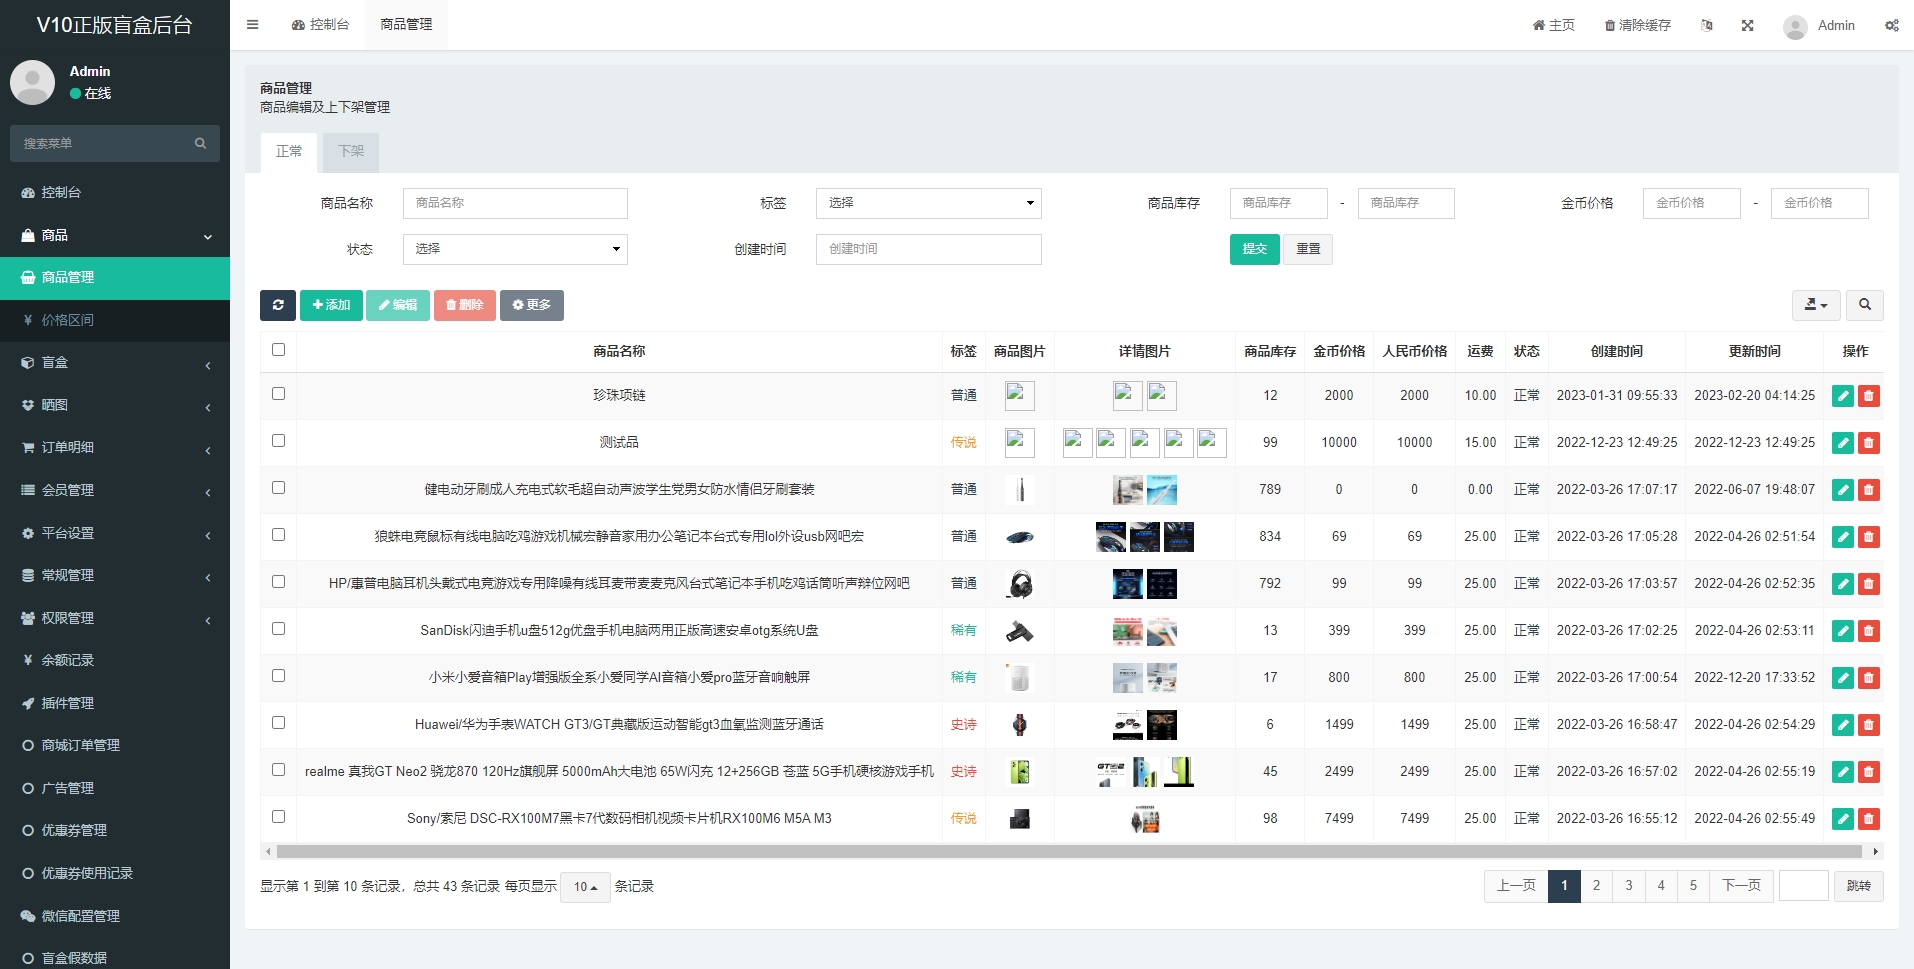Open the 标签 select dropdown
Screen dimensions: 1914x969
tap(928, 203)
